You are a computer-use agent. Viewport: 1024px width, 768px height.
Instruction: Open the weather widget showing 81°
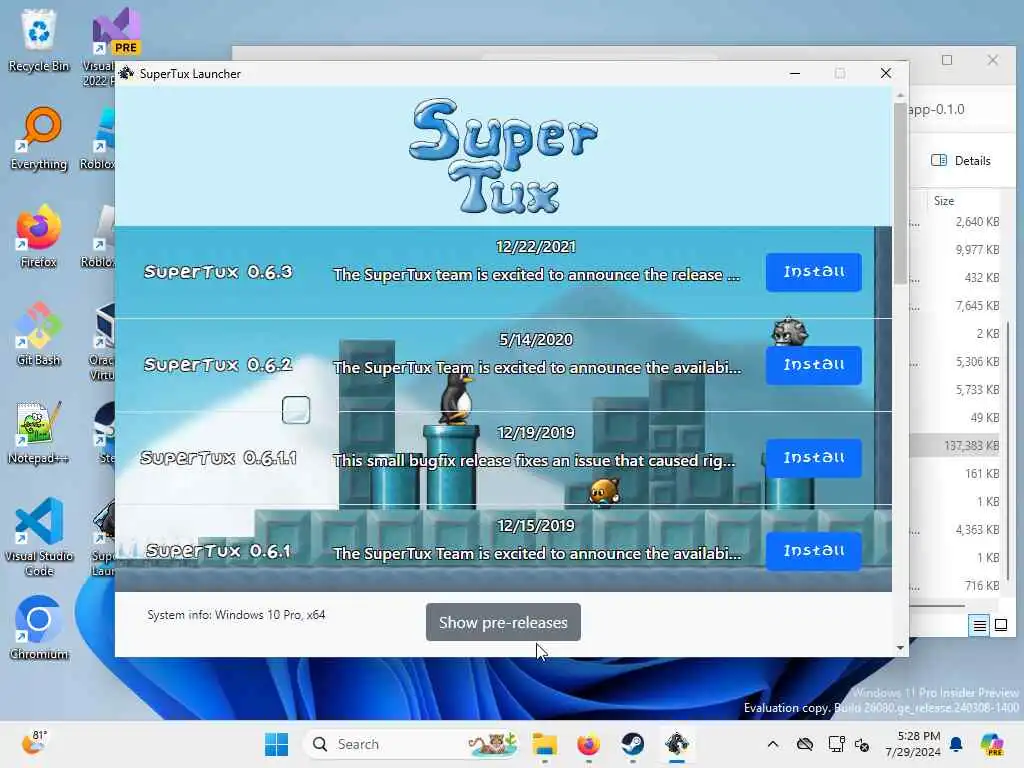pos(34,743)
